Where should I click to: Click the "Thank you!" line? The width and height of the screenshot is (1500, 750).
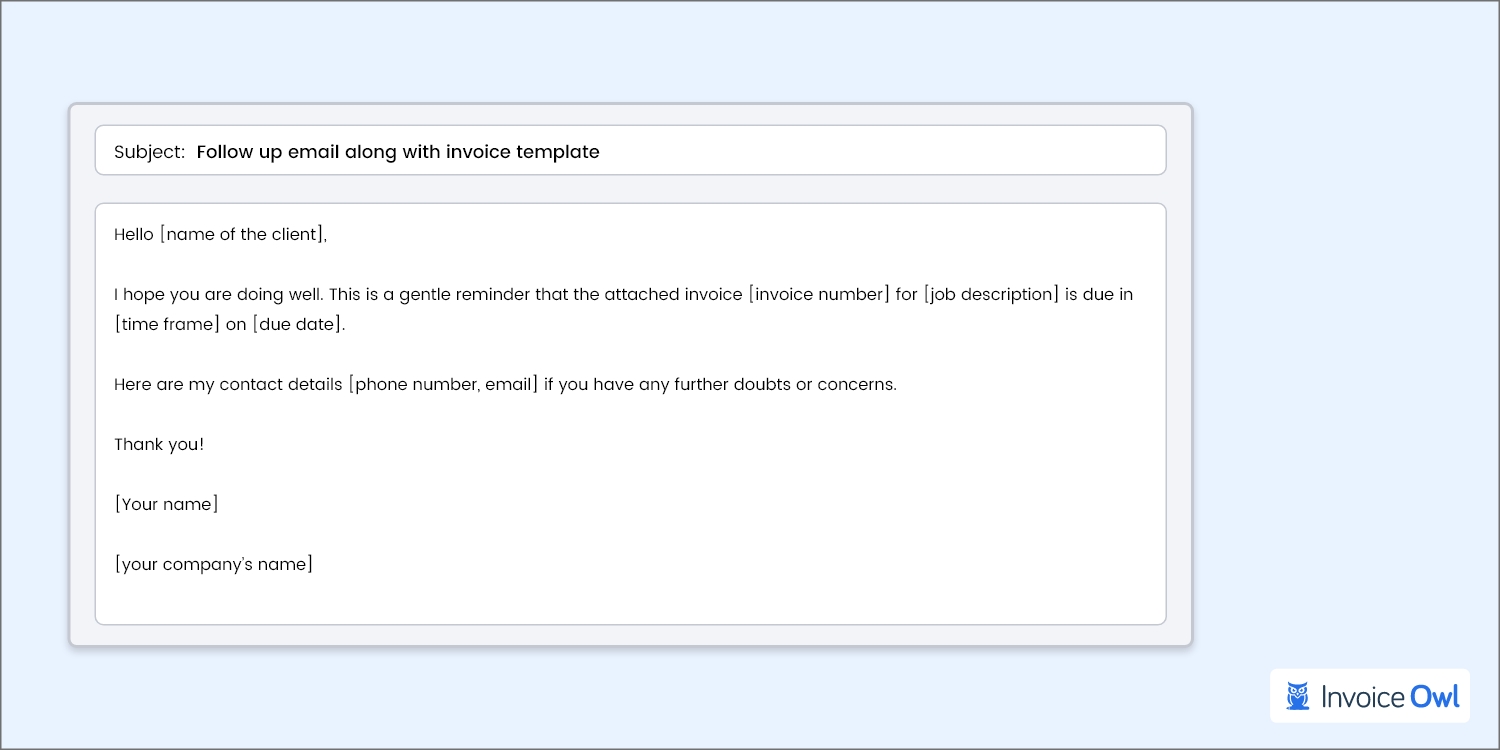(159, 445)
